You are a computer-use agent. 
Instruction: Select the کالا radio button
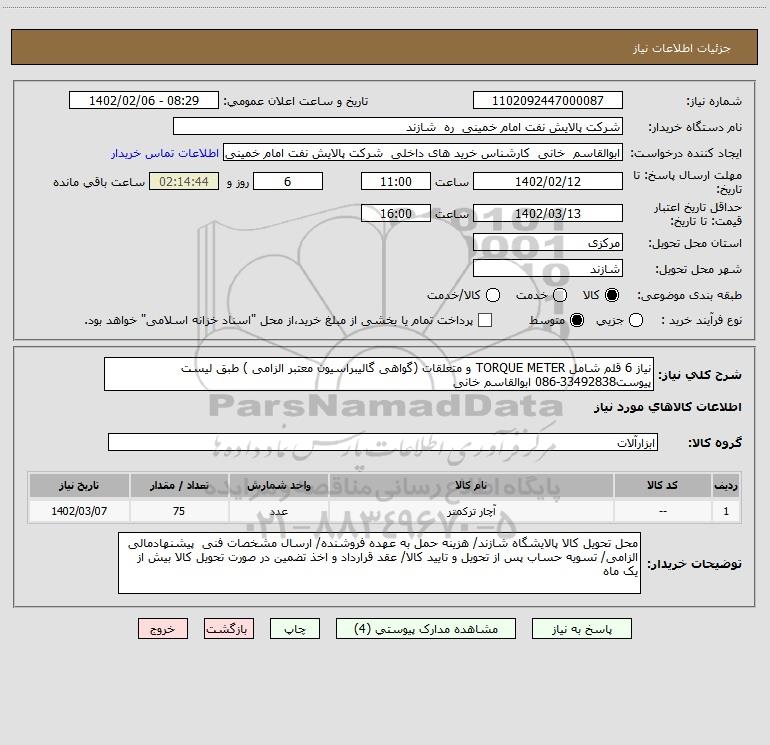[x=612, y=295]
